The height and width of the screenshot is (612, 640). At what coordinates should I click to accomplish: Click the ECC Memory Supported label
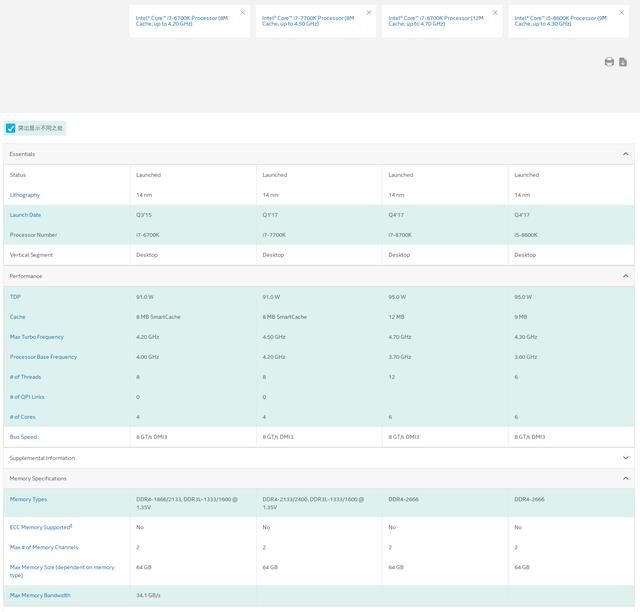coord(41,527)
